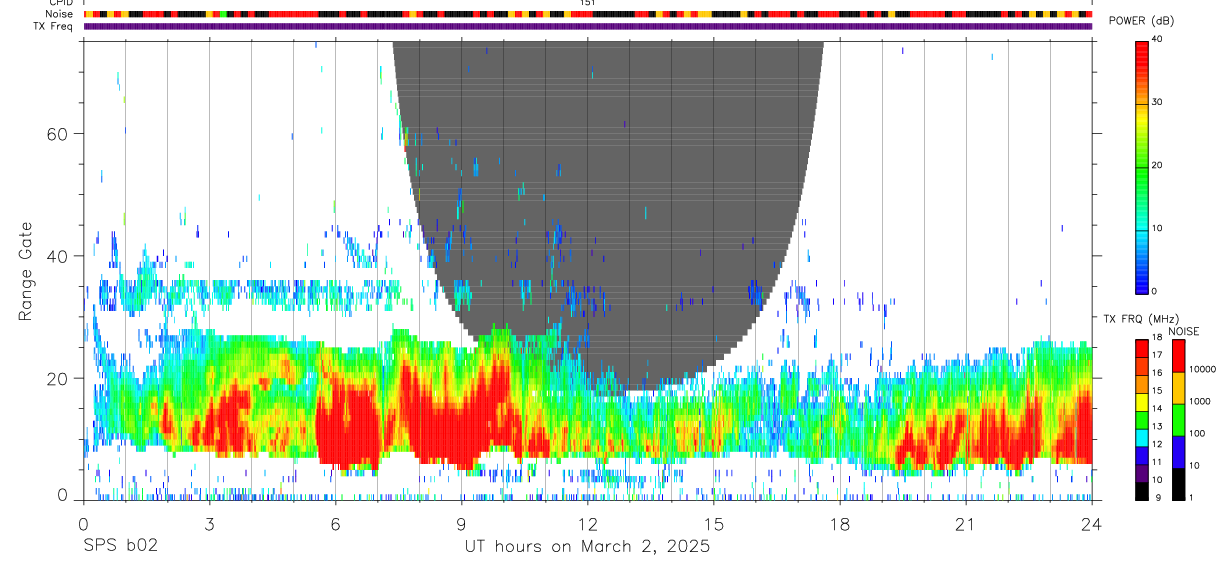This screenshot has width=1228, height=567.
Task: Select the 'TX Freq' row label at top
Action: (54, 26)
